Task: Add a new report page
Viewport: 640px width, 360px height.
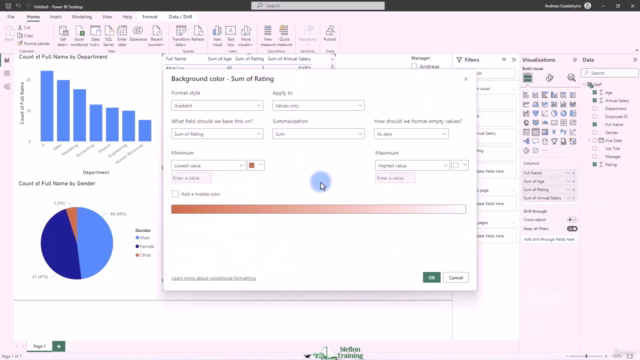Action: point(59,346)
